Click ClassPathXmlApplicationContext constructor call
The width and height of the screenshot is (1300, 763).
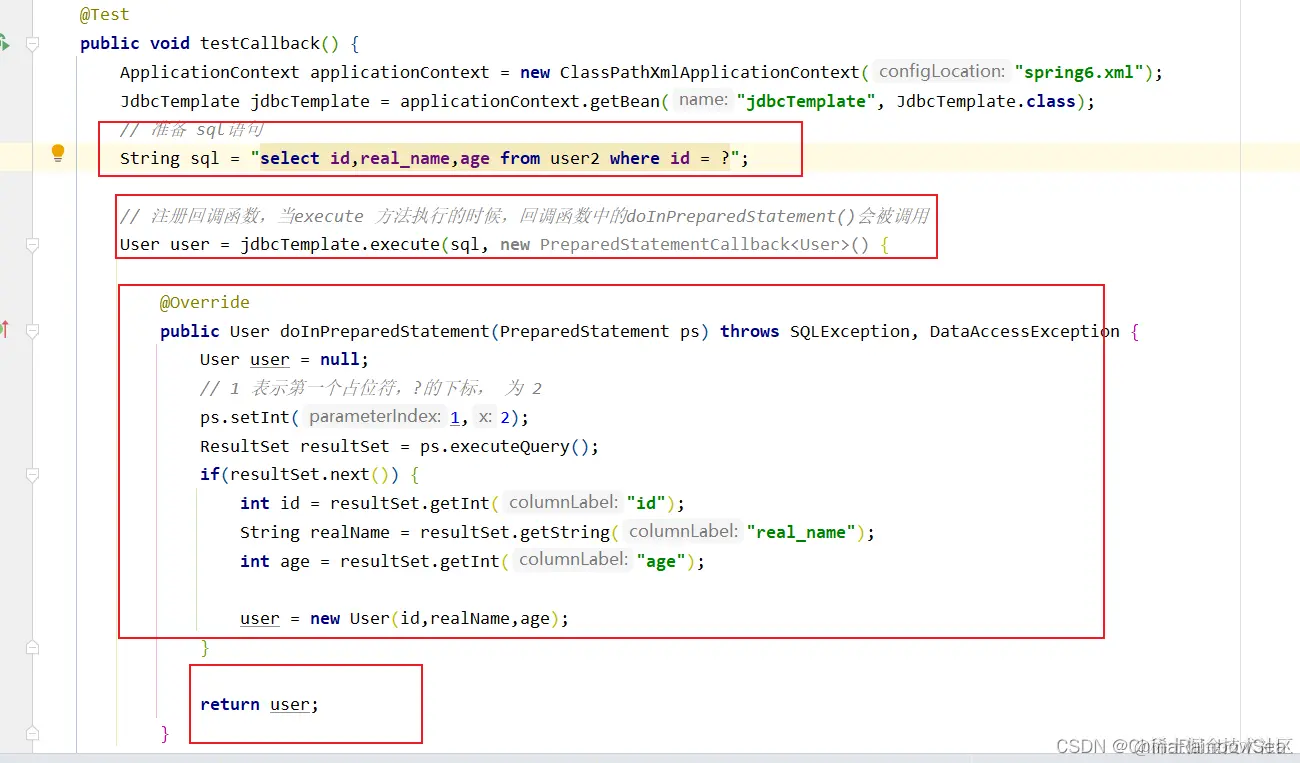(709, 72)
